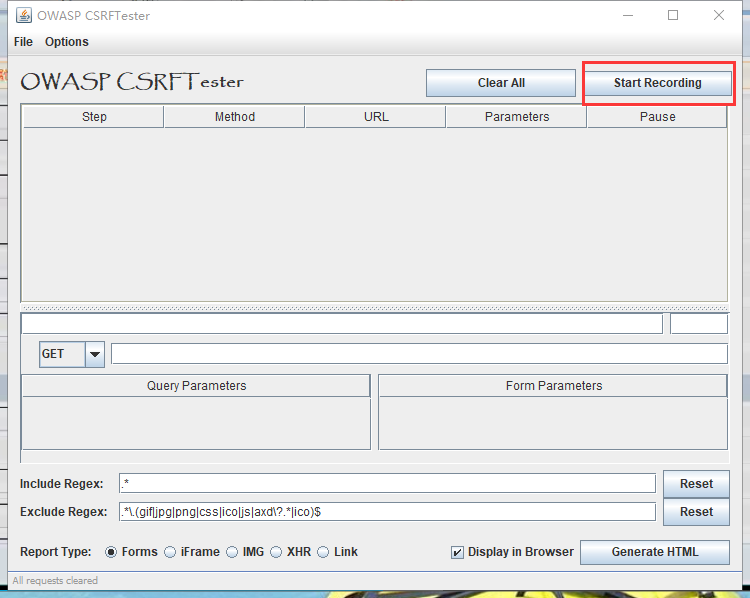The height and width of the screenshot is (598, 750).
Task: Click the Generate HTML button
Action: 655,552
